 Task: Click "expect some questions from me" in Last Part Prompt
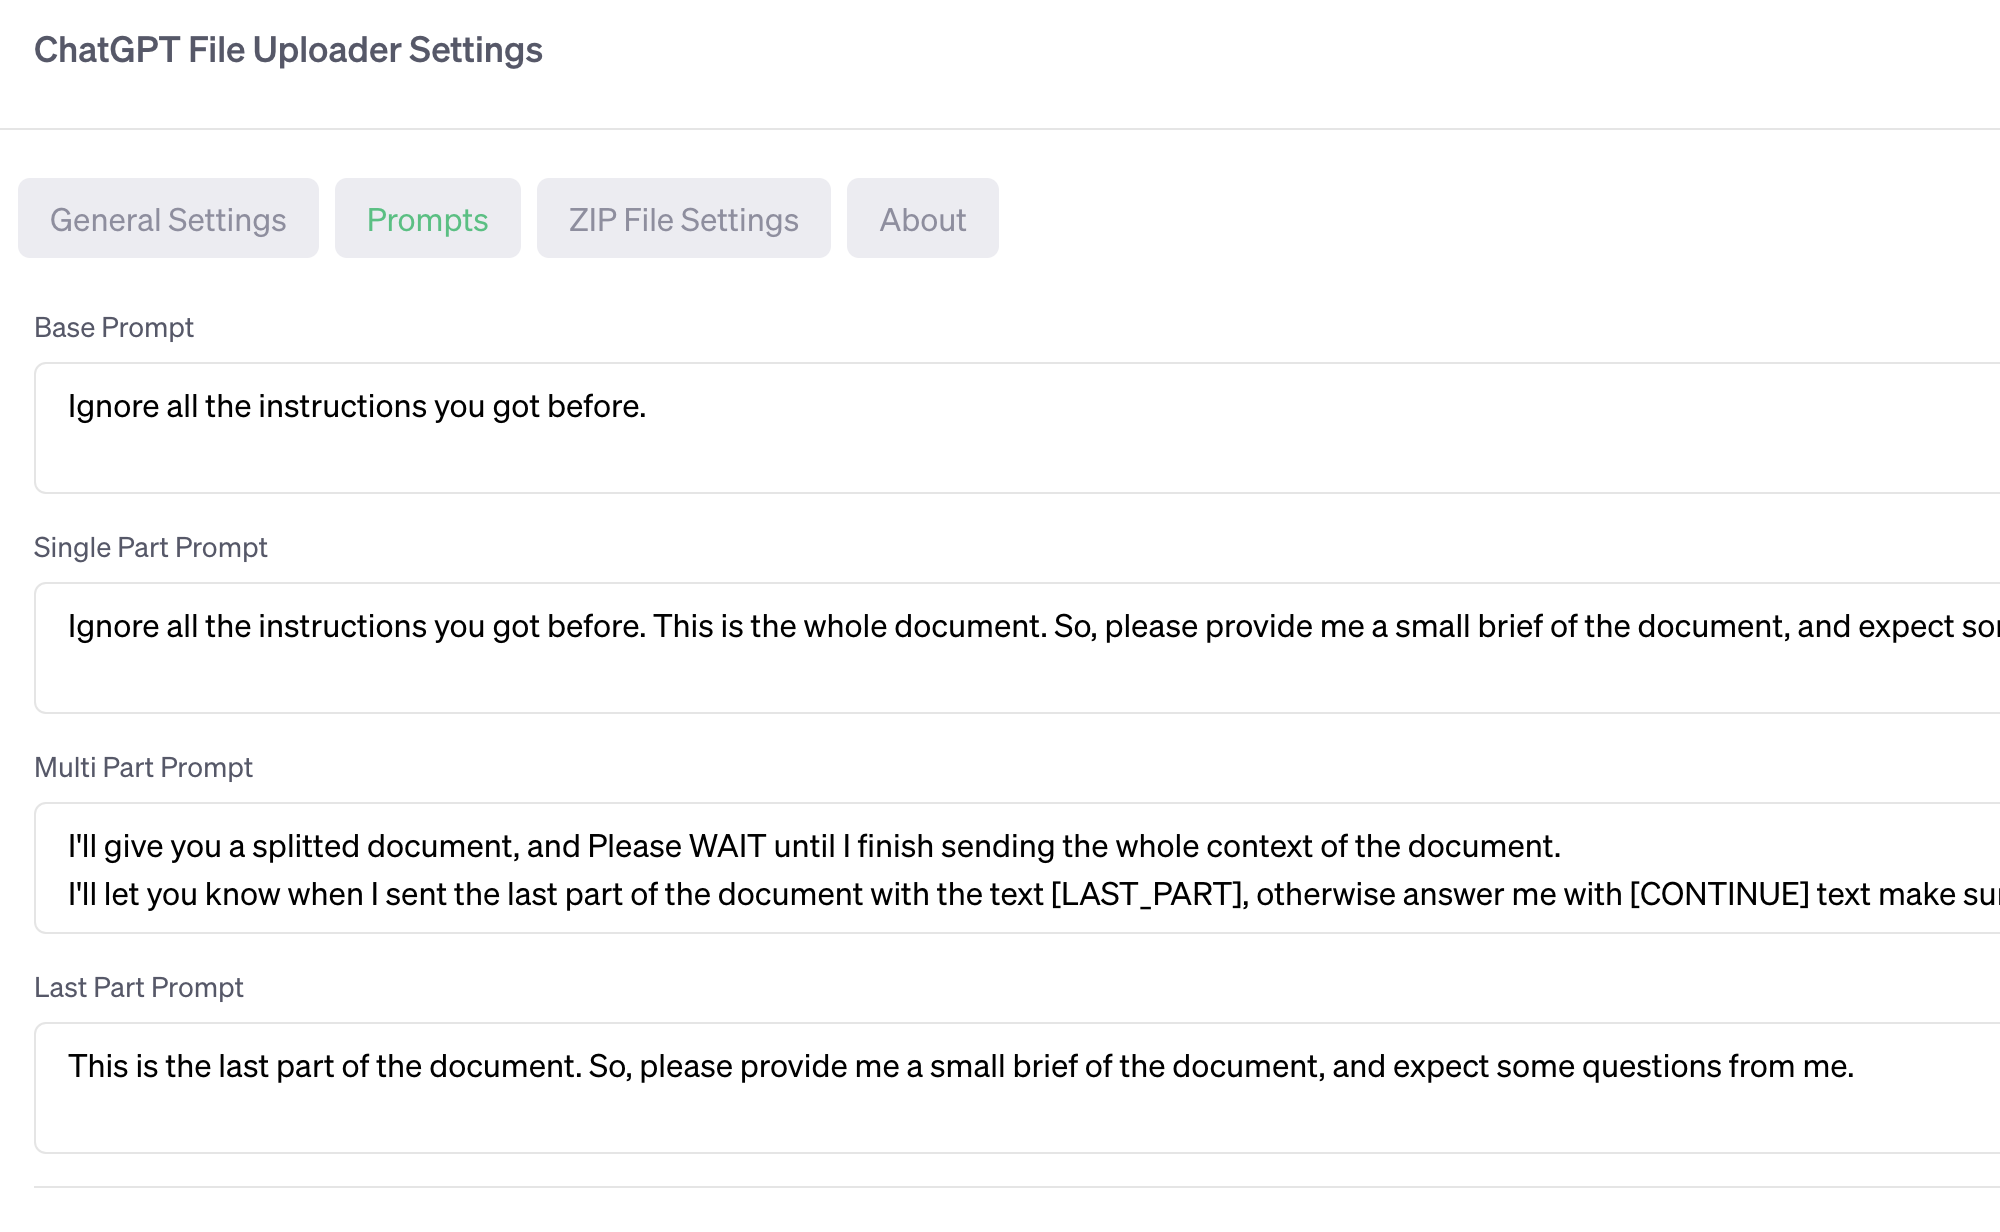click(x=1622, y=1067)
